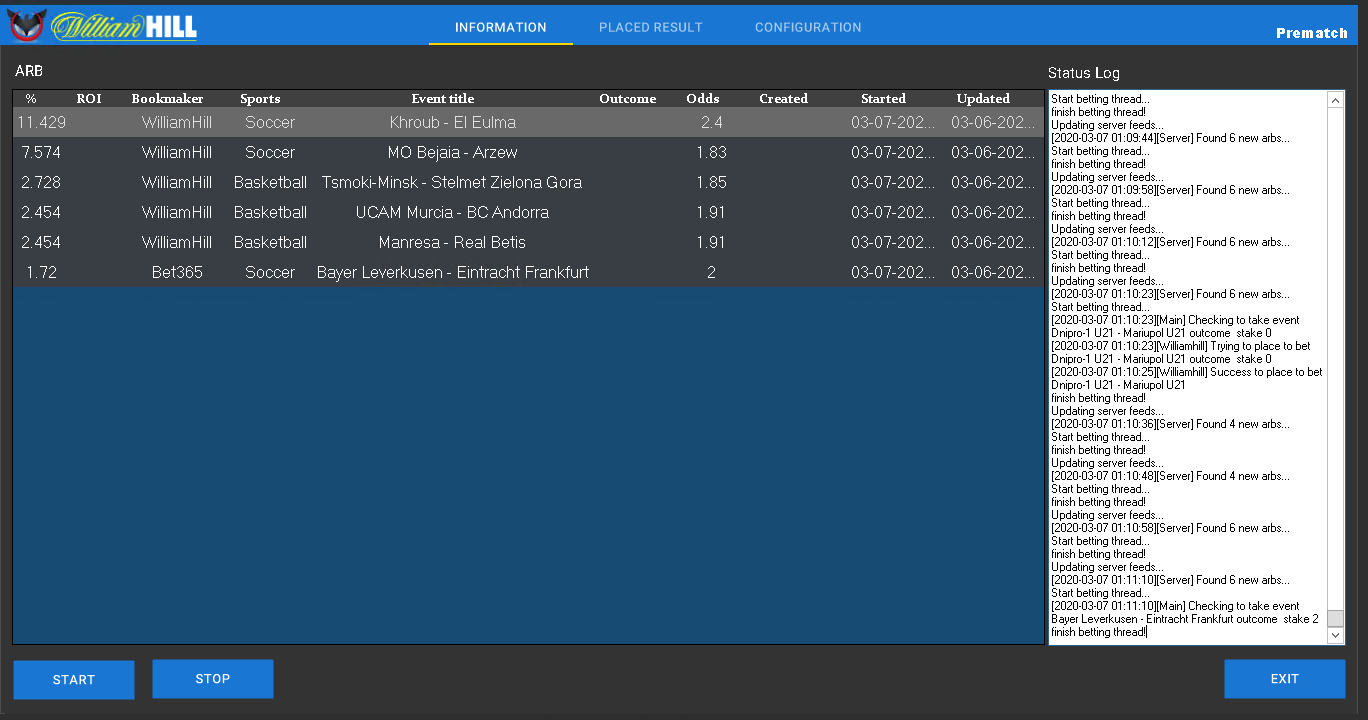Click the EXIT button
The width and height of the screenshot is (1368, 720).
click(x=1285, y=679)
